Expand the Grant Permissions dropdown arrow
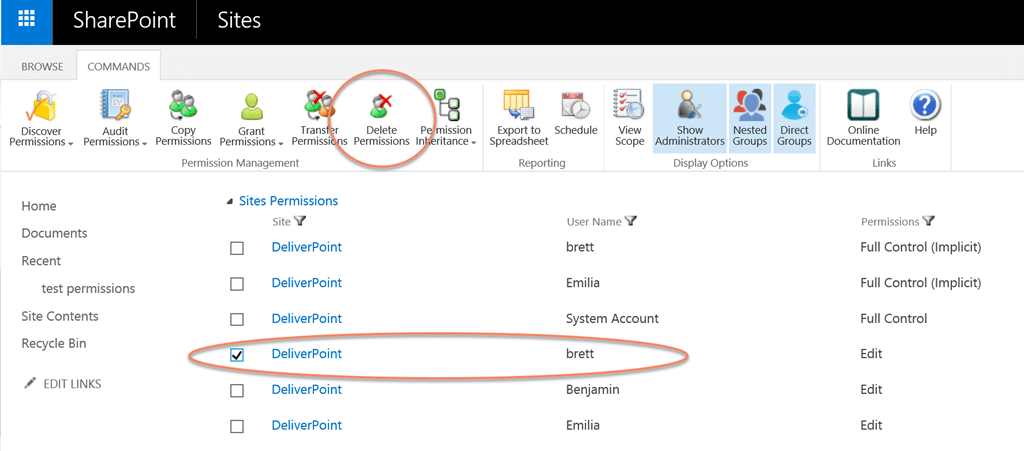This screenshot has width=1024, height=451. 280,144
